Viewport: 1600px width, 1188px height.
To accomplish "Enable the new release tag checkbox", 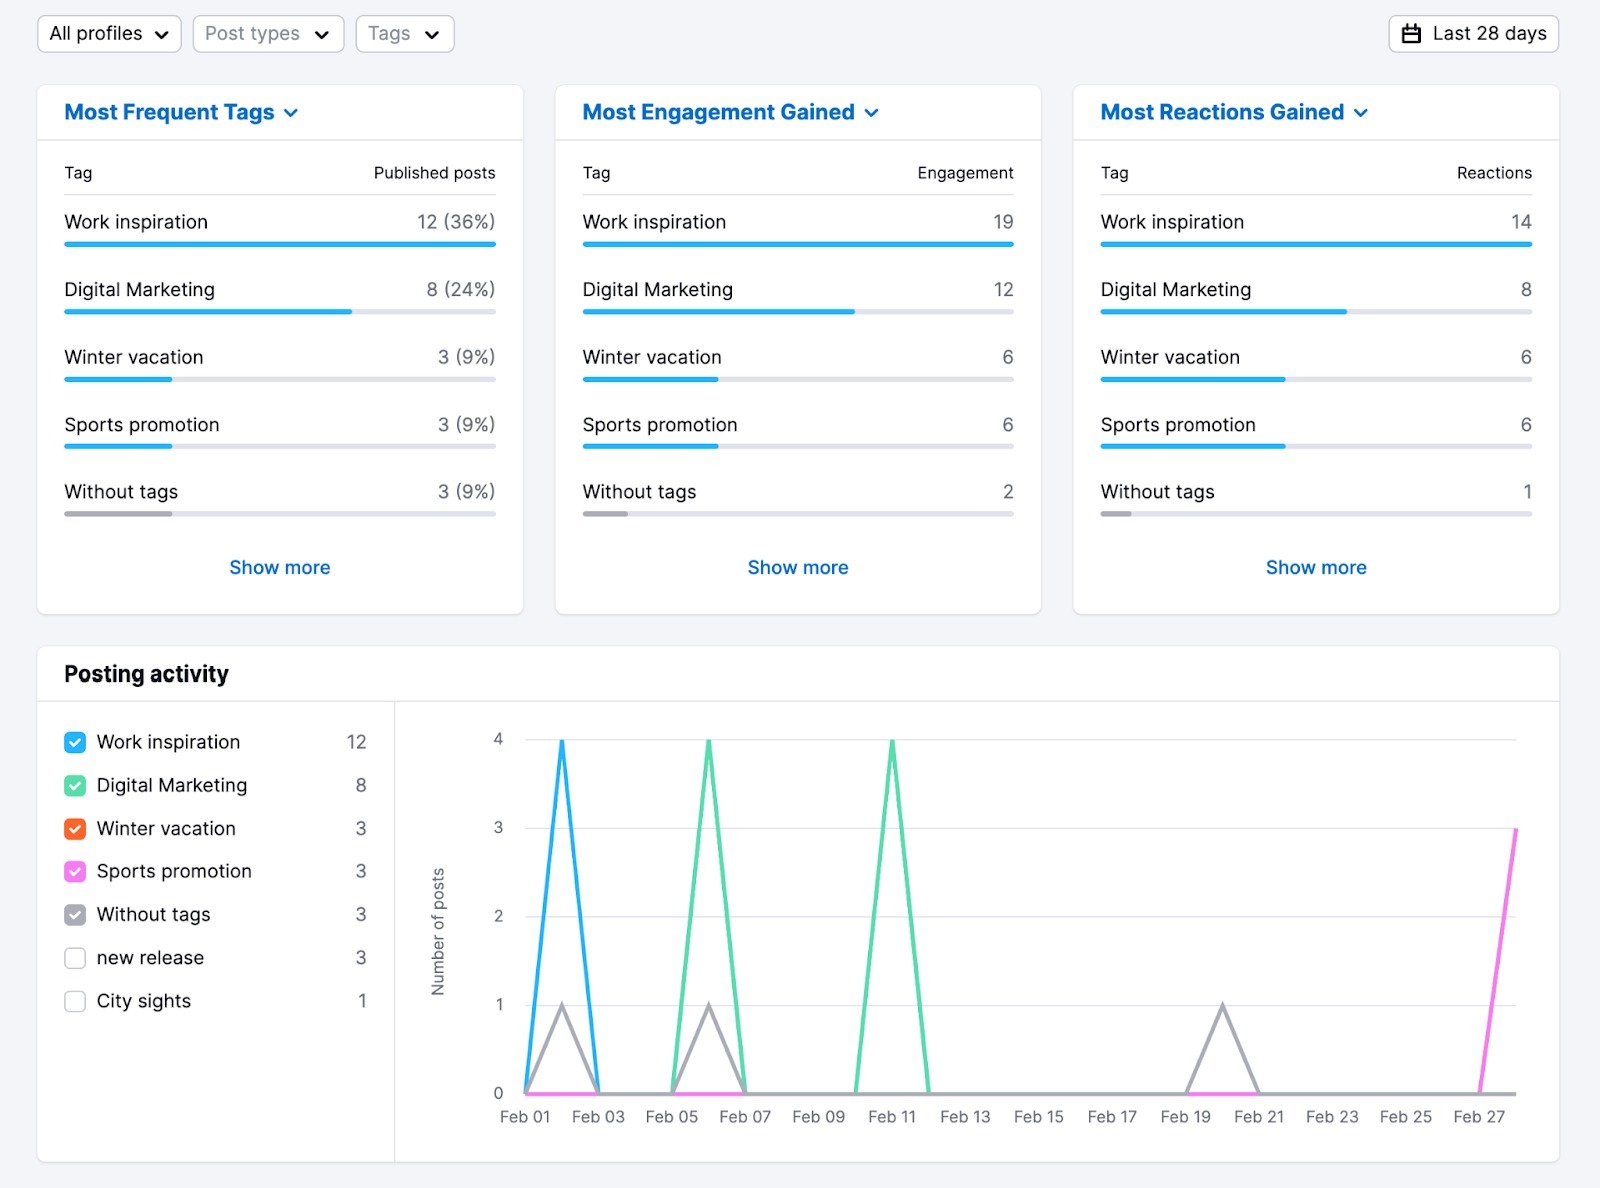I will (74, 957).
